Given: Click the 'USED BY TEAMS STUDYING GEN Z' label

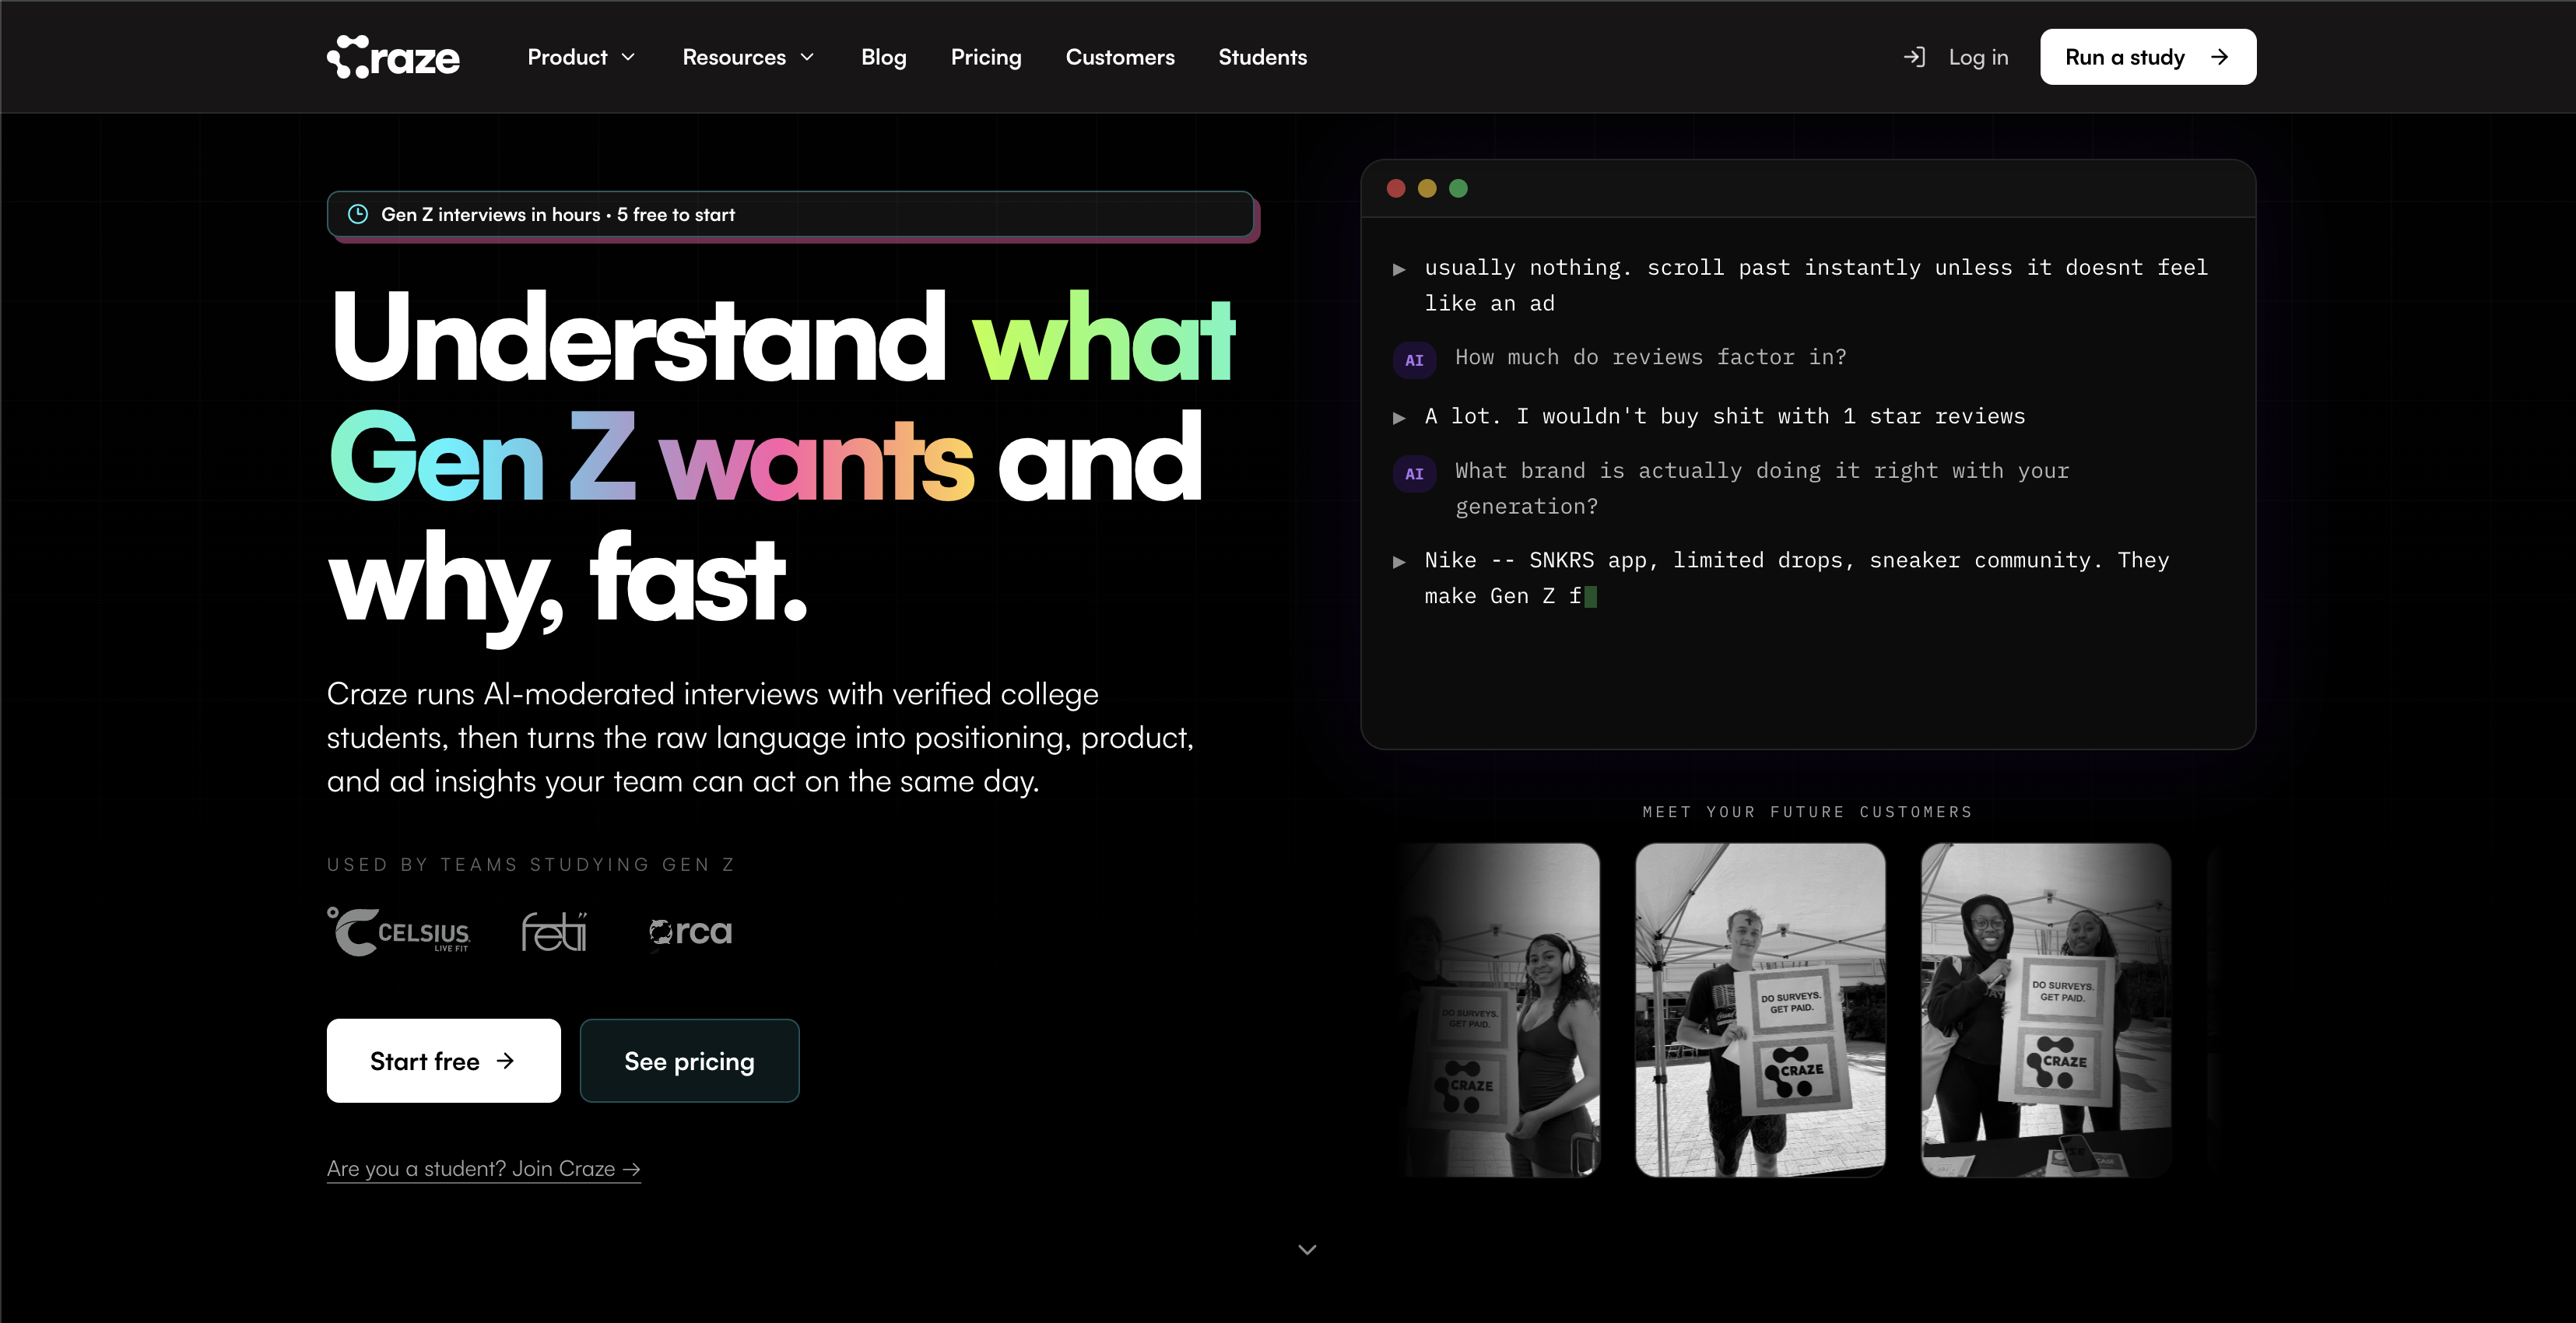Looking at the screenshot, I should [531, 864].
